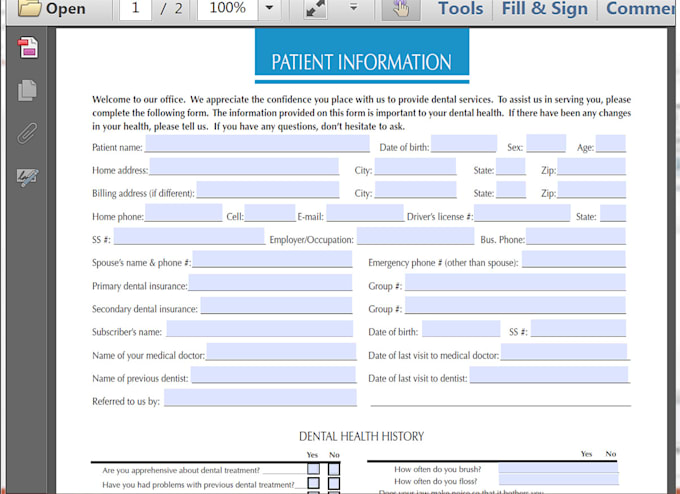
Task: Check No for problems with previous dental treatment
Action: pyautogui.click(x=334, y=483)
